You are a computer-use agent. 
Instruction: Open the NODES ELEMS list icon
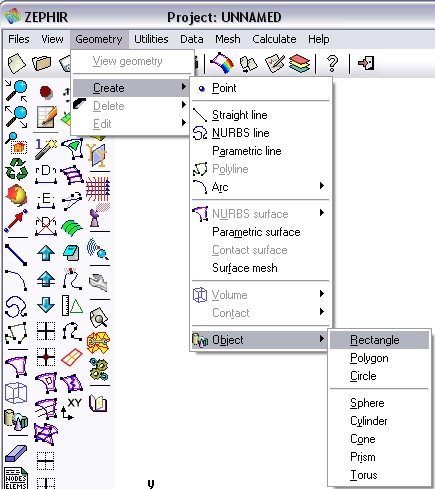pos(16,478)
